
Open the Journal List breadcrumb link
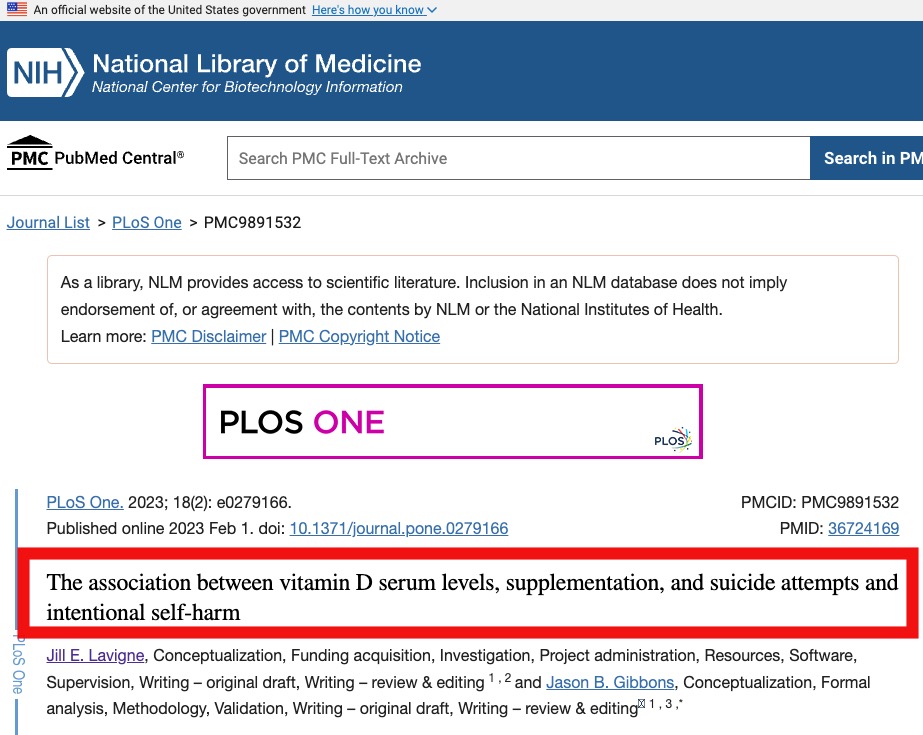pyautogui.click(x=48, y=222)
